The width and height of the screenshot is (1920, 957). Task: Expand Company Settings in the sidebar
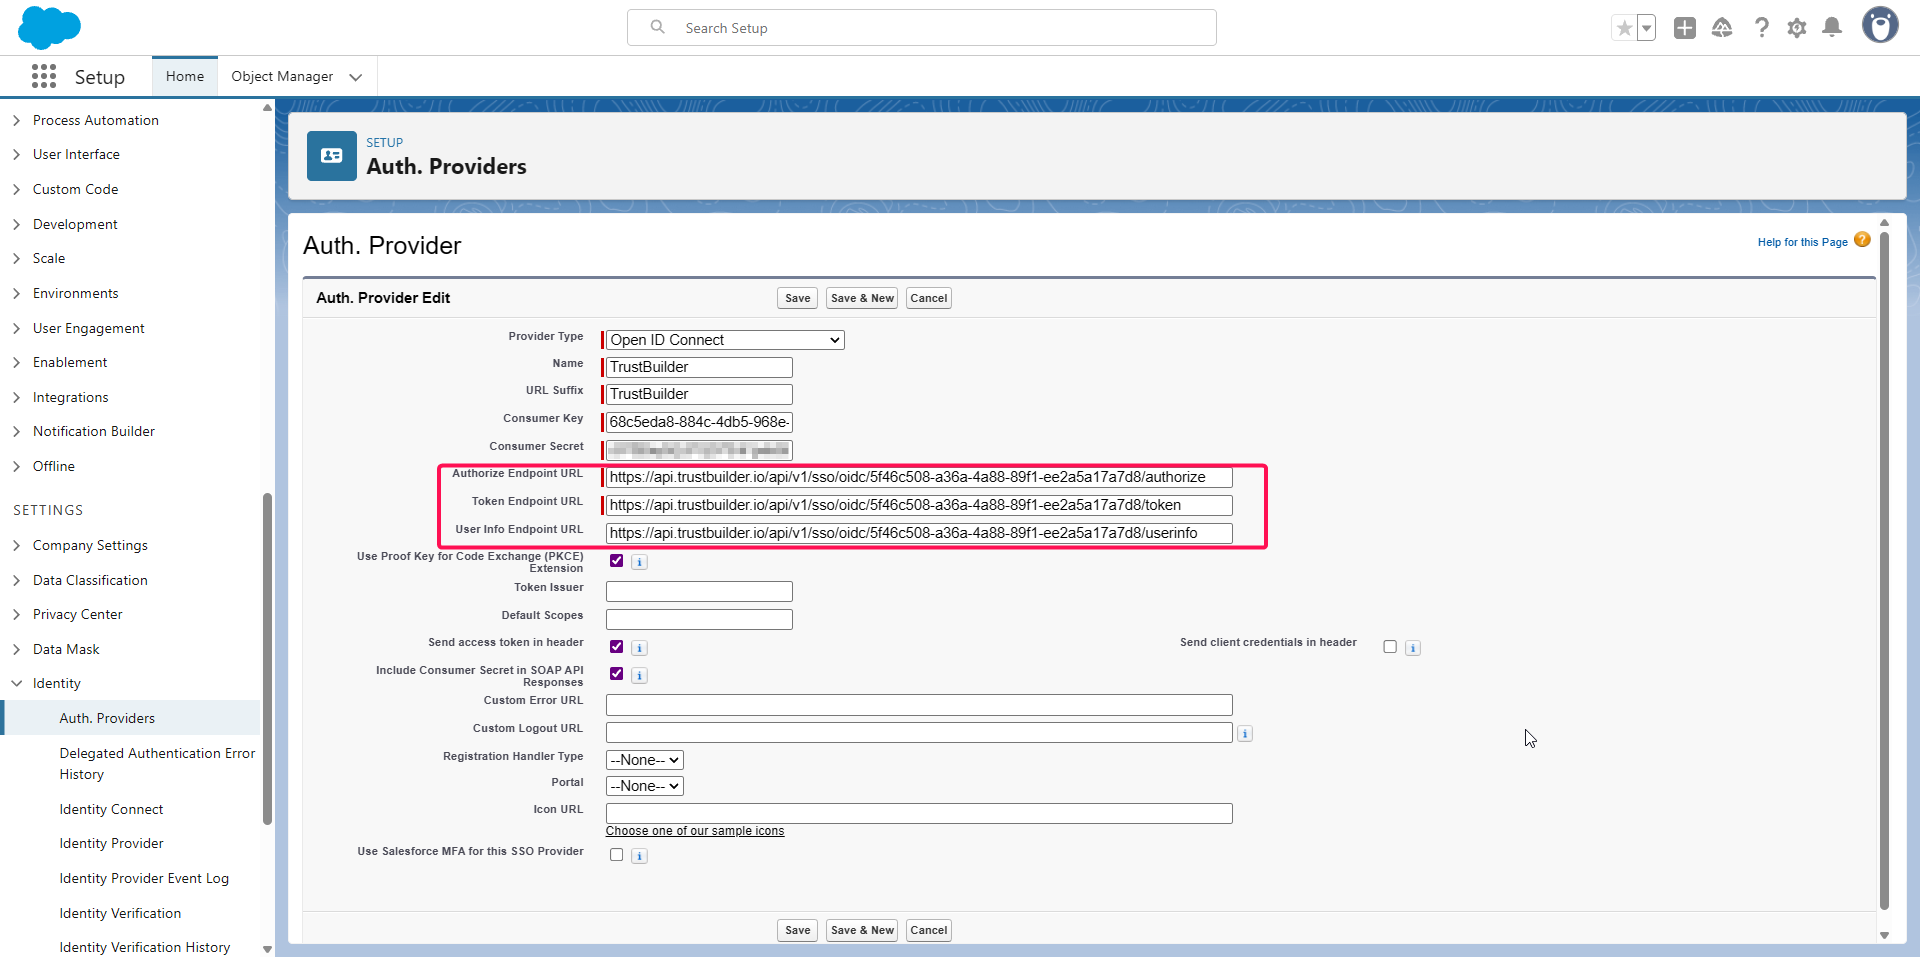point(90,545)
